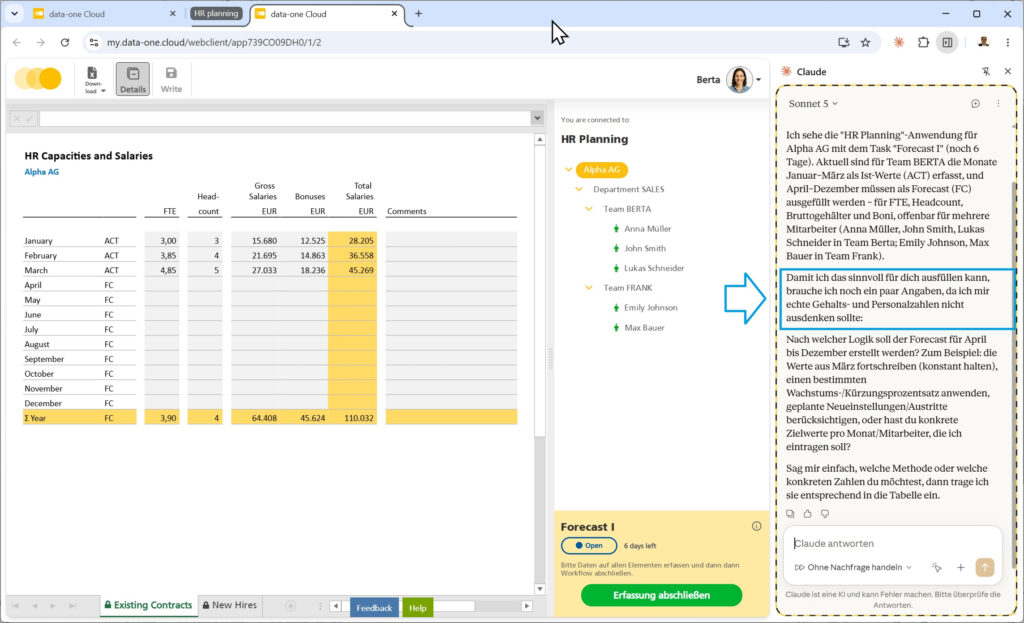Click the vertical scrollbar down arrow in sheet
1024x623 pixels.
point(539,588)
